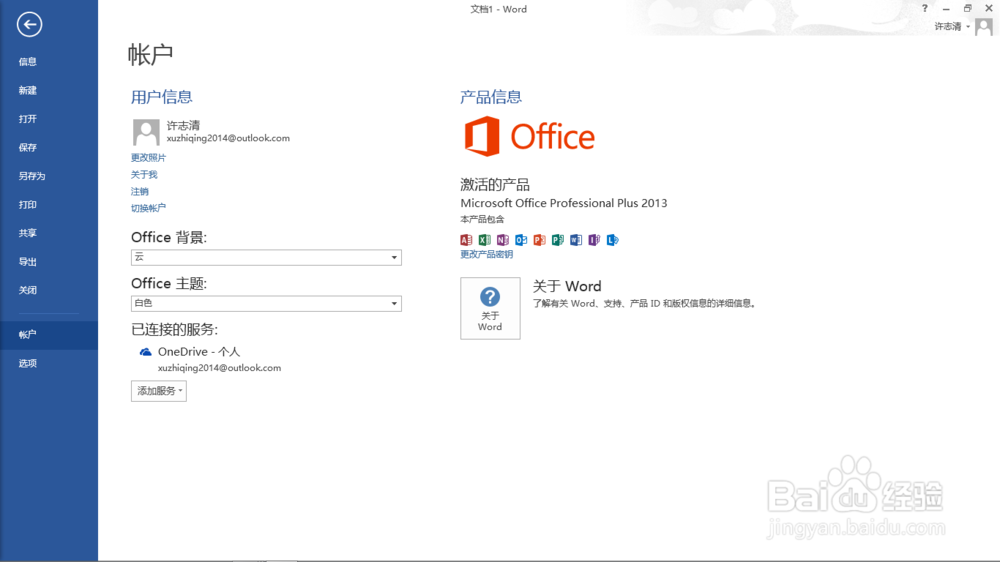Click the 注销 link
The image size is (1000, 562).
pyautogui.click(x=140, y=191)
